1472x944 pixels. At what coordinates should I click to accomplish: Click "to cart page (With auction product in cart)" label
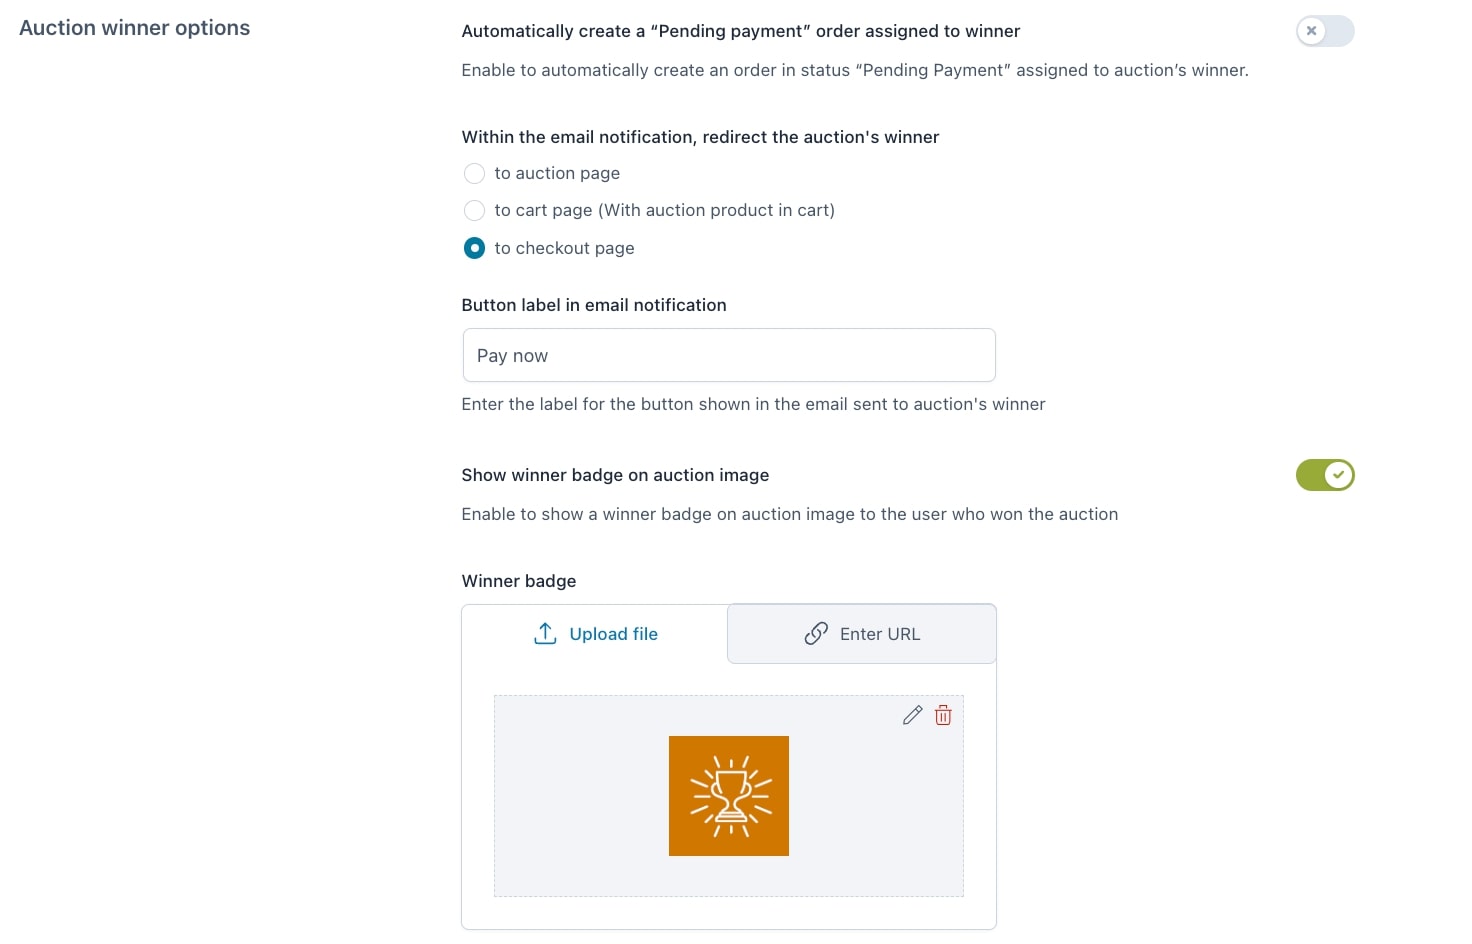664,210
